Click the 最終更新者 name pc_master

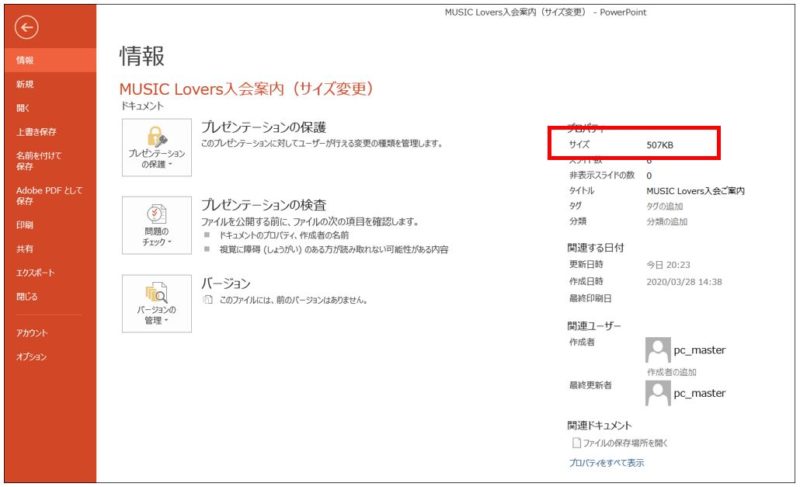click(699, 394)
